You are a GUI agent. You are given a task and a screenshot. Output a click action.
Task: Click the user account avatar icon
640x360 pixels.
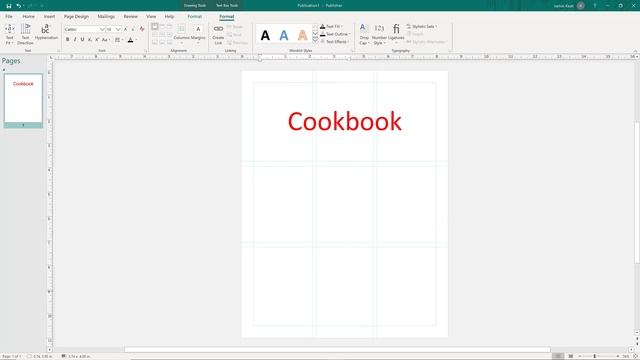click(x=581, y=6)
